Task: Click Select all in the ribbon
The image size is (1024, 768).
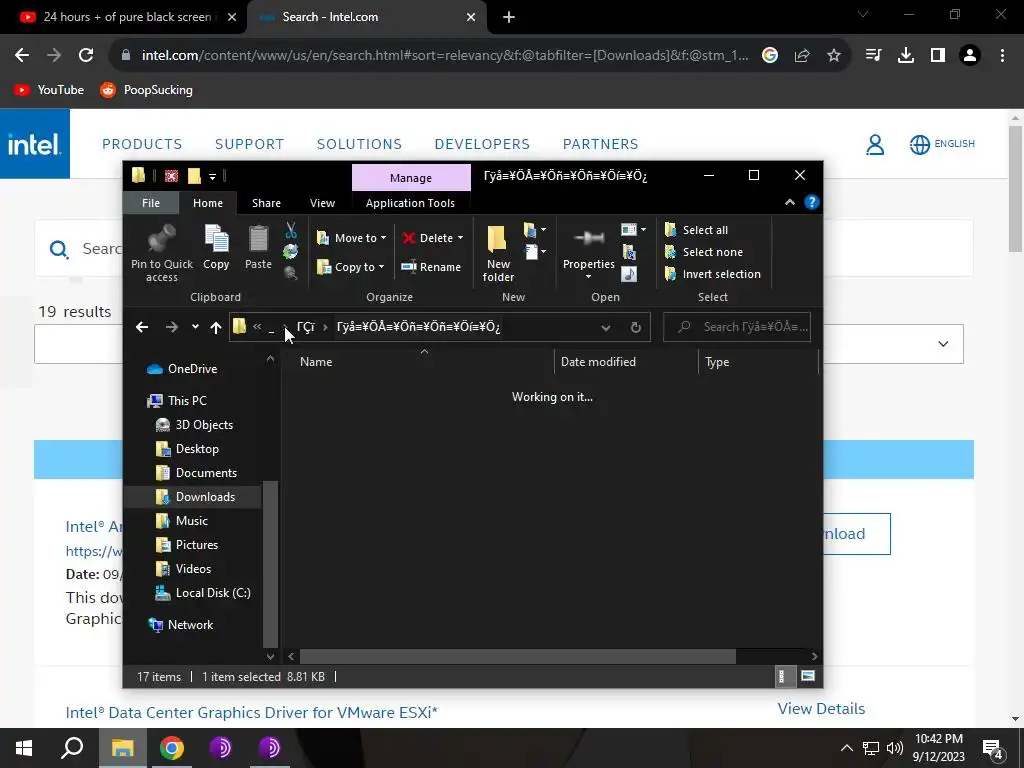Action: point(696,230)
